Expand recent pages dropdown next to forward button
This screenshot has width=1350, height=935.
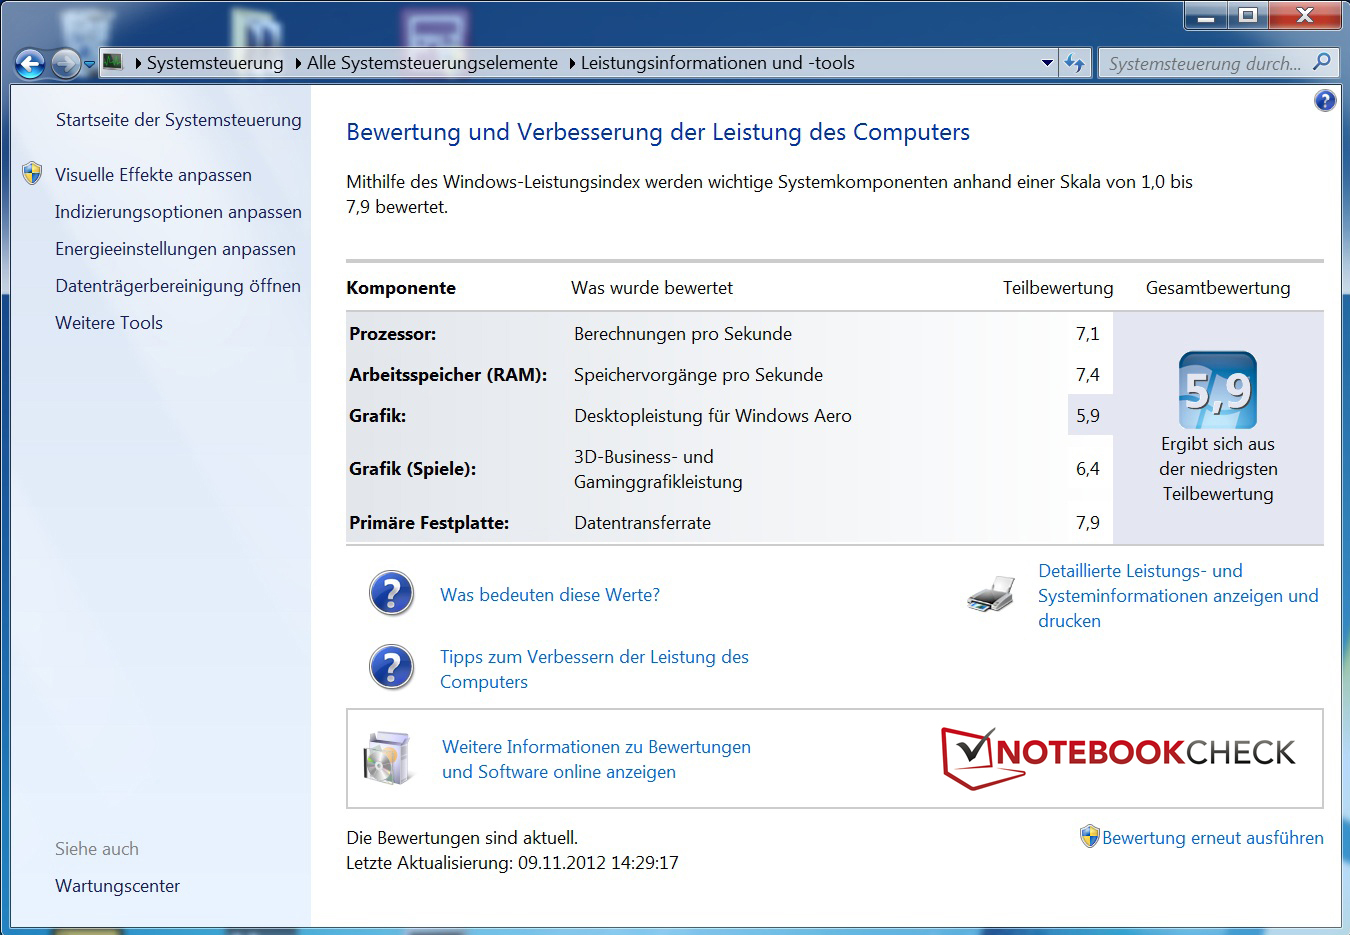[90, 64]
